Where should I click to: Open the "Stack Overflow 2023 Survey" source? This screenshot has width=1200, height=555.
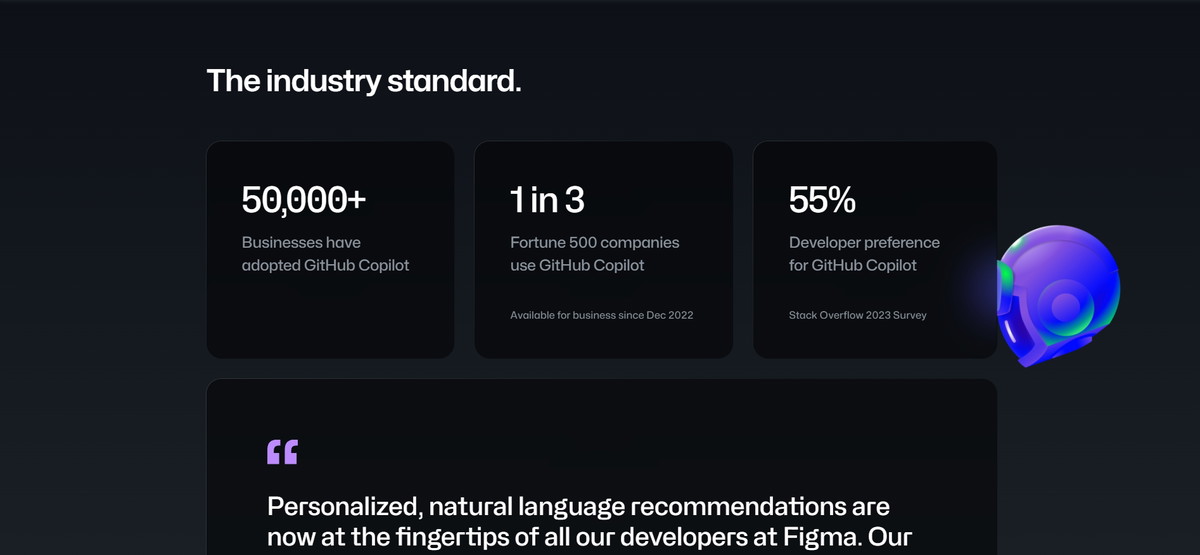pyautogui.click(x=857, y=315)
